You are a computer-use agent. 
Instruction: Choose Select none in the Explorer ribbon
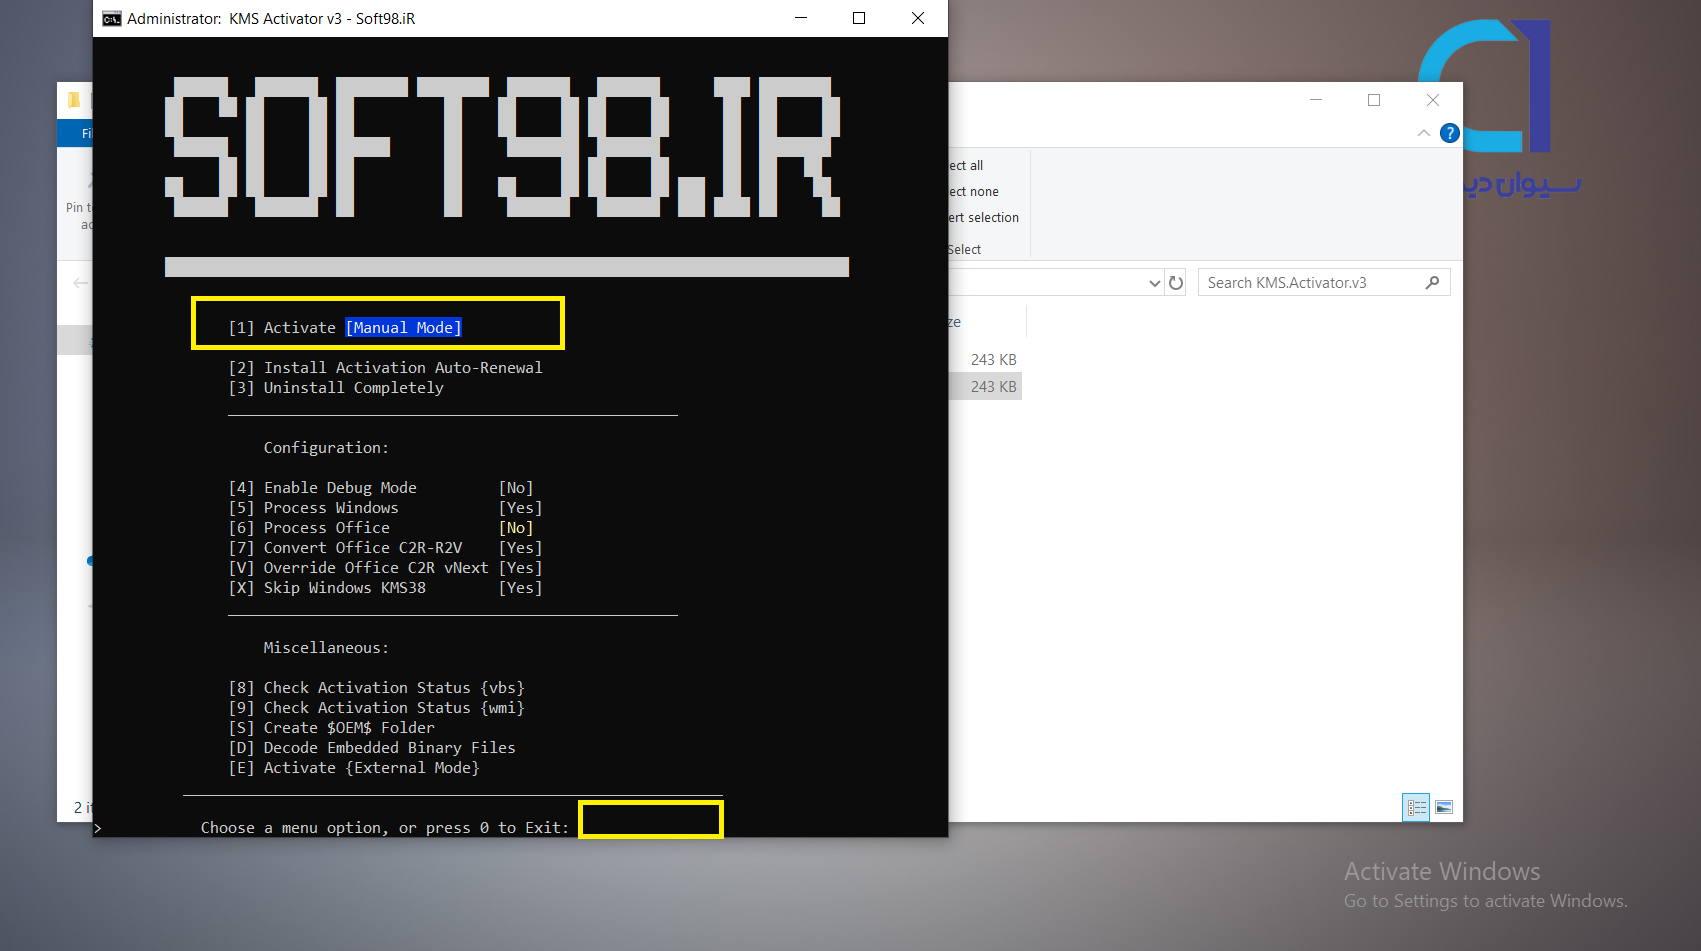click(x=974, y=192)
